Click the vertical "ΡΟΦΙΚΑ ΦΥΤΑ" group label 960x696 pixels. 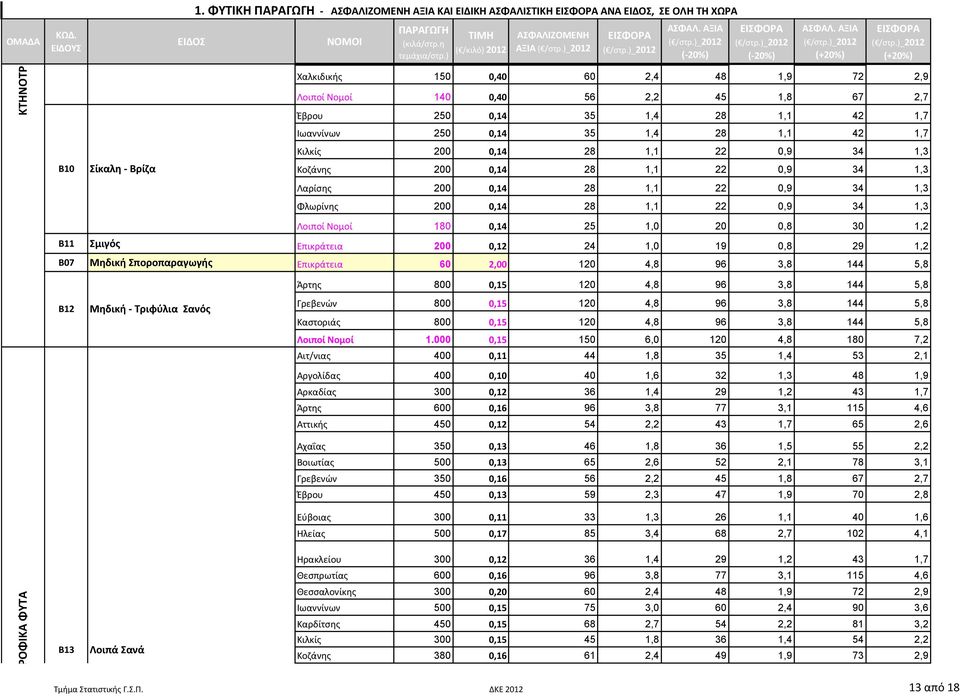click(23, 626)
